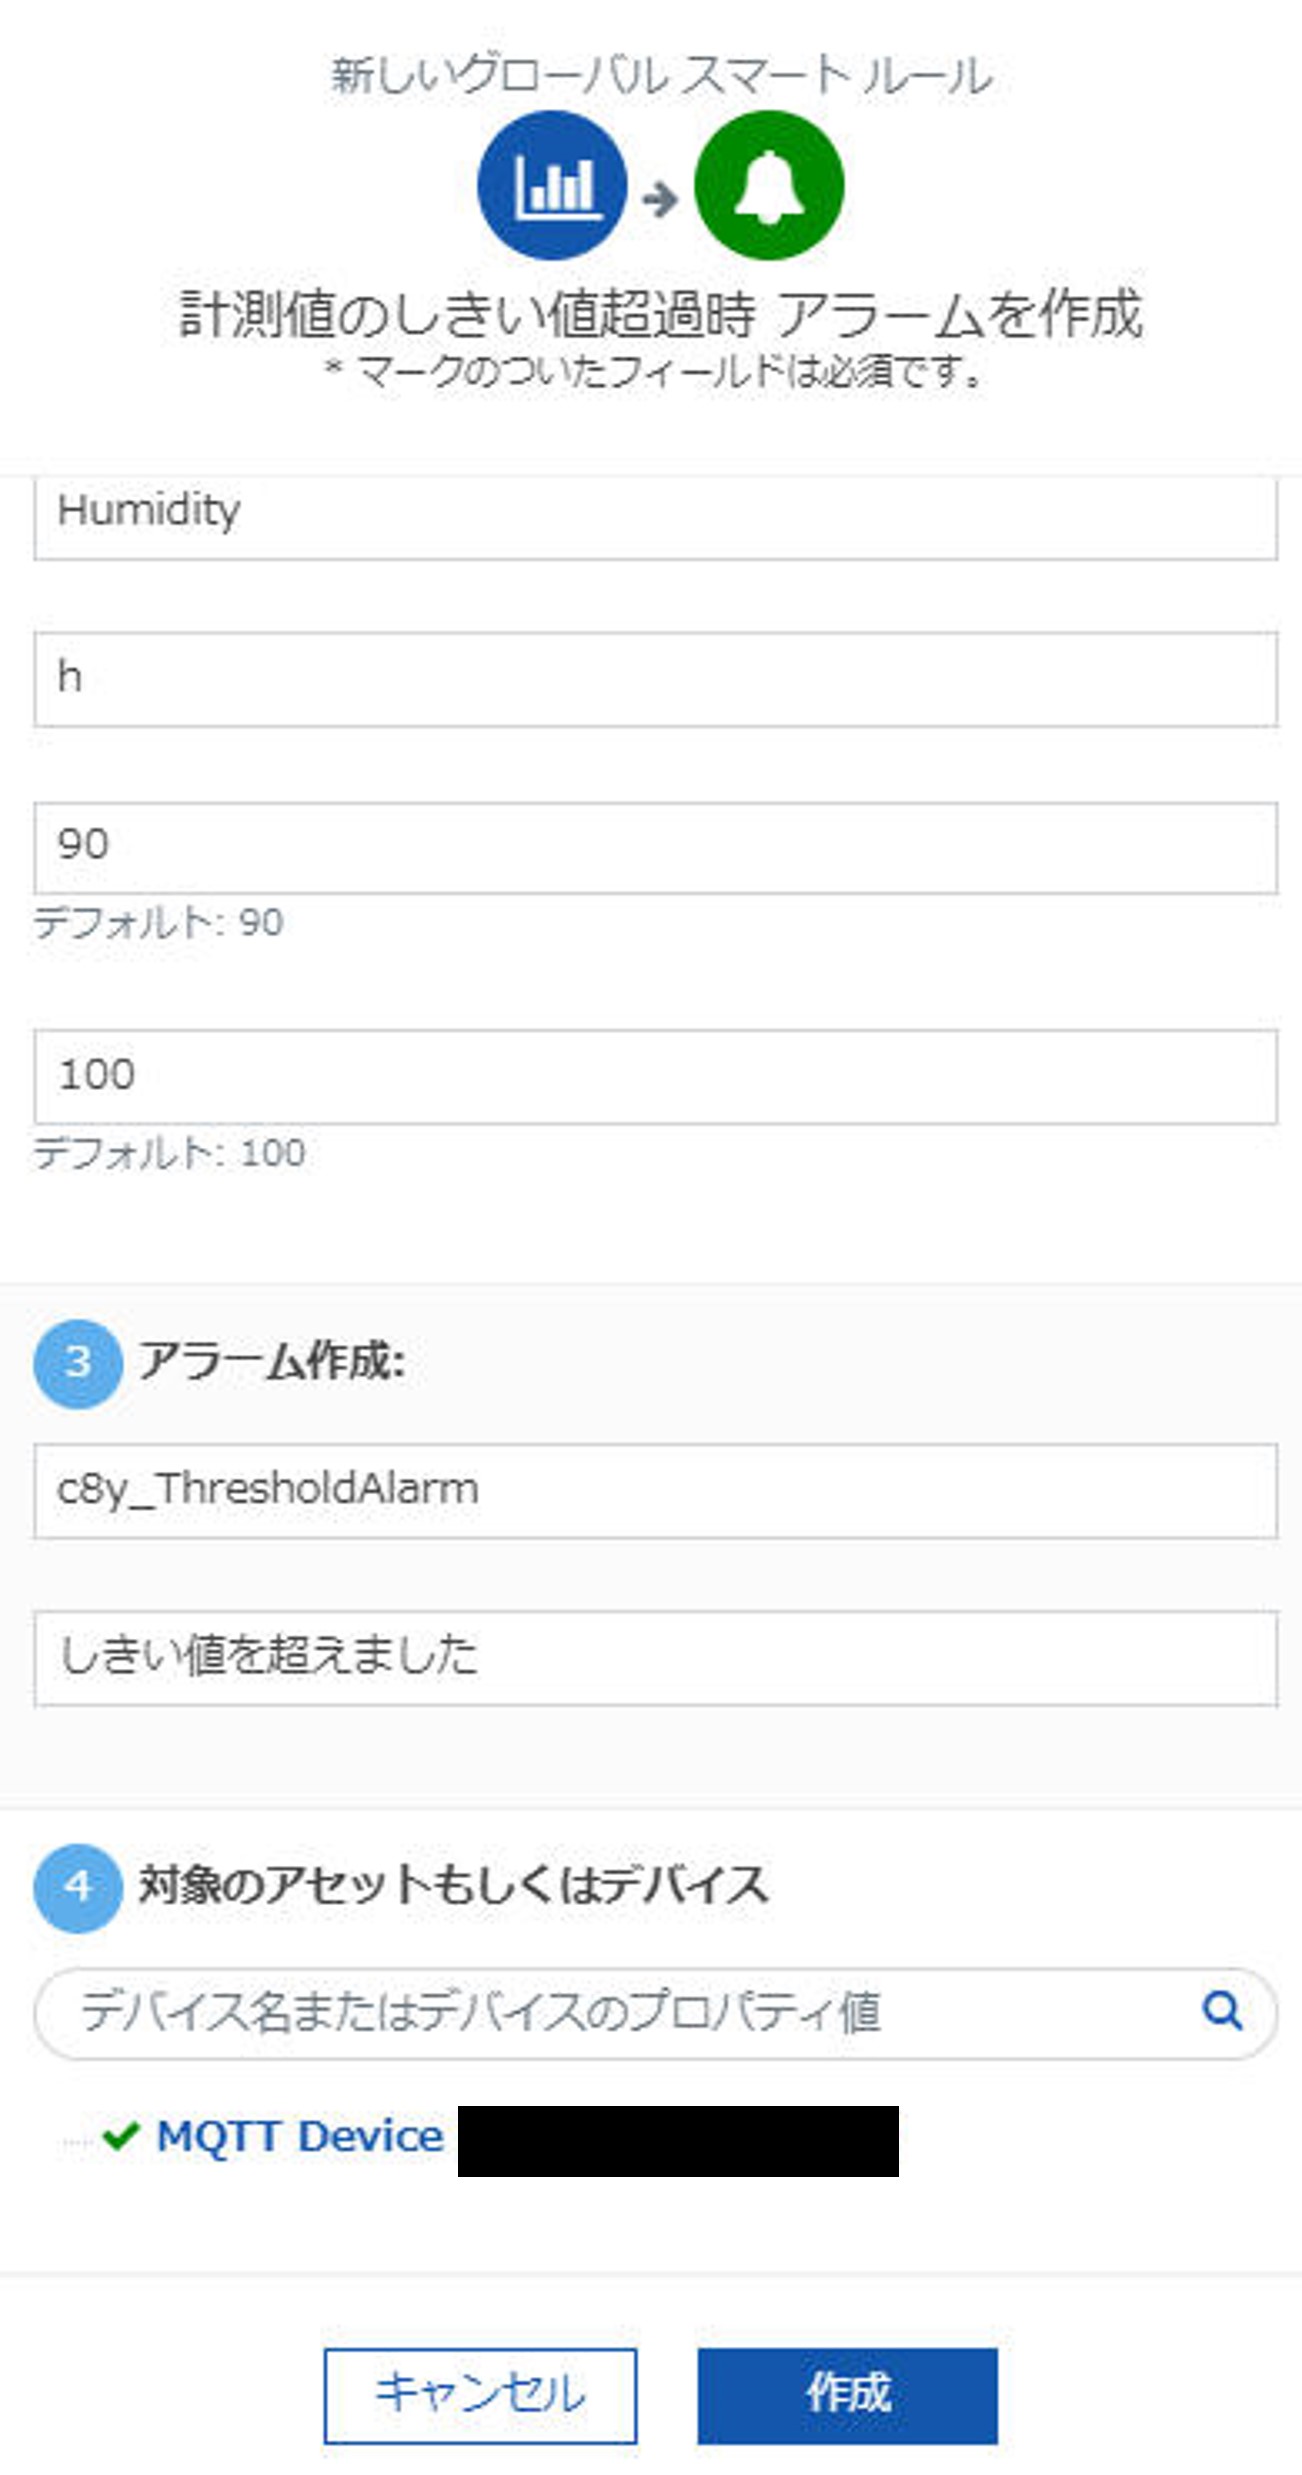The width and height of the screenshot is (1302, 2475).
Task: Edit the c8y_ThresholdAlarm type field
Action: (x=655, y=1490)
